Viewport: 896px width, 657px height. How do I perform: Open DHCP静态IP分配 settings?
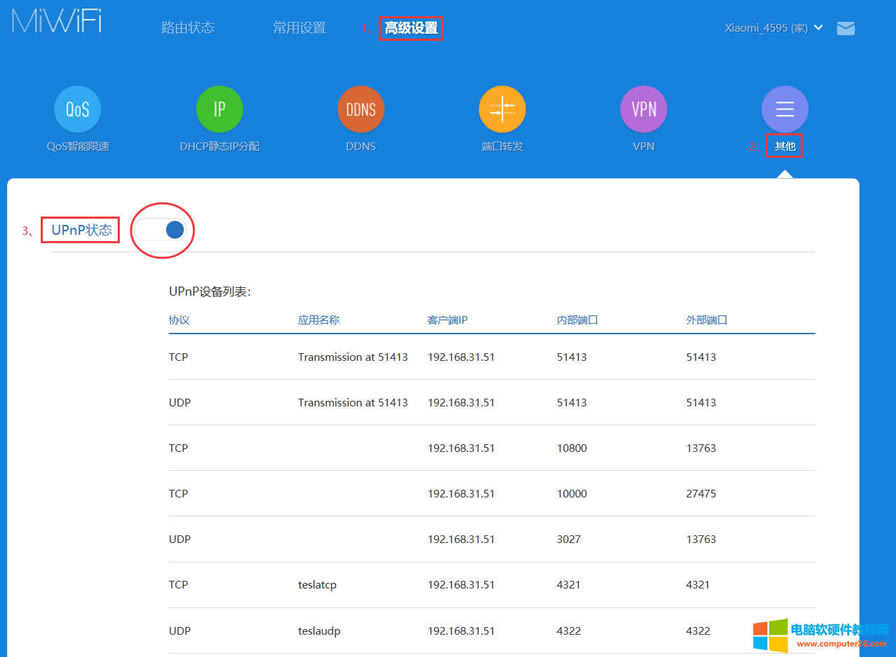pos(219,109)
